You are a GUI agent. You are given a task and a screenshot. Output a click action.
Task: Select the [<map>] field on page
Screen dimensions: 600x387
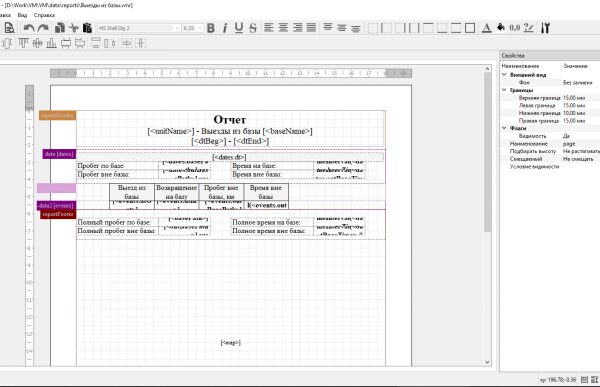230,343
